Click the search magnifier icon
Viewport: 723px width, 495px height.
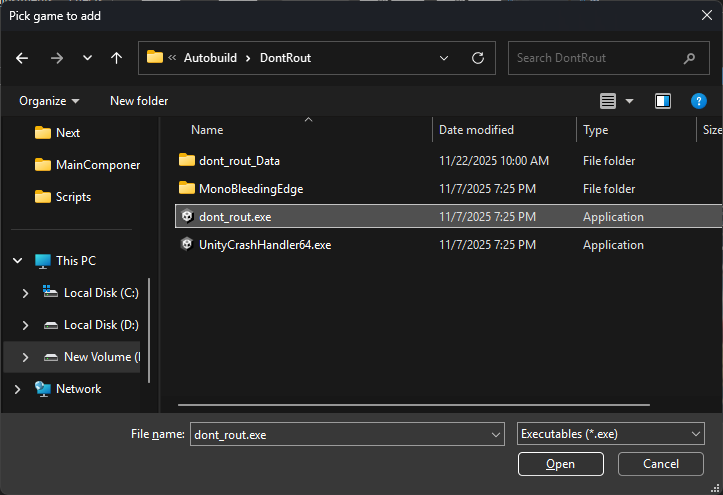[690, 58]
